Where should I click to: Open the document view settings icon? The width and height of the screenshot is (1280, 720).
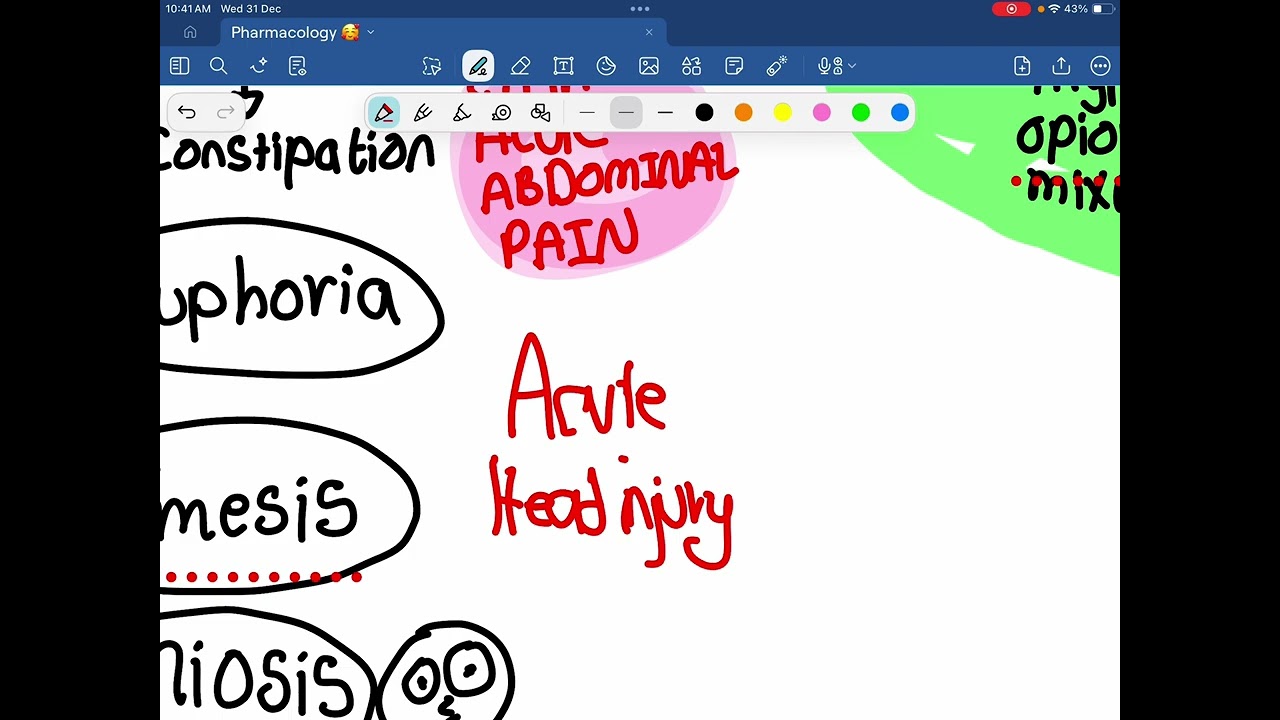click(297, 66)
